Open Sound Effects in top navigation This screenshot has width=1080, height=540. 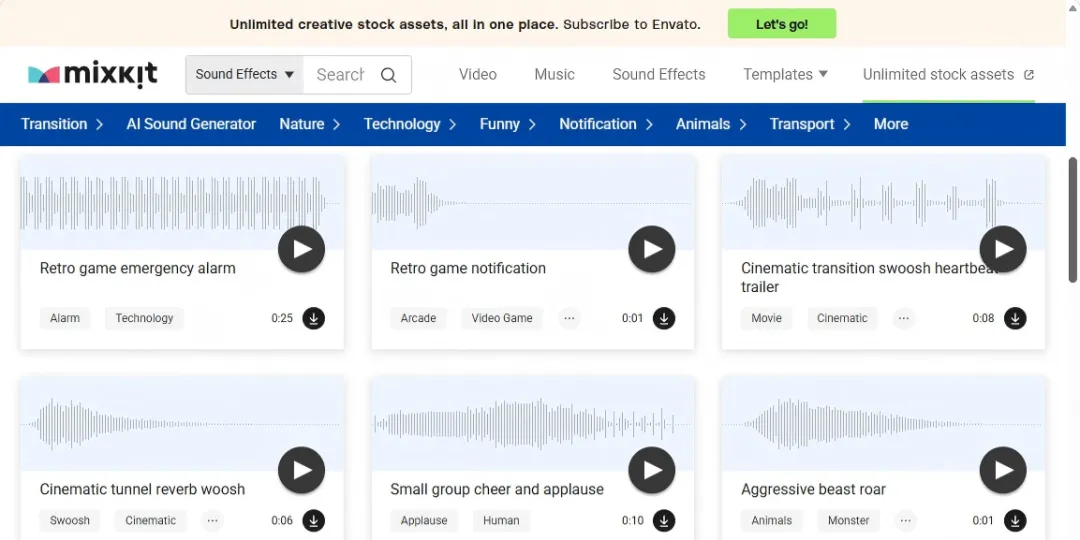coord(659,74)
